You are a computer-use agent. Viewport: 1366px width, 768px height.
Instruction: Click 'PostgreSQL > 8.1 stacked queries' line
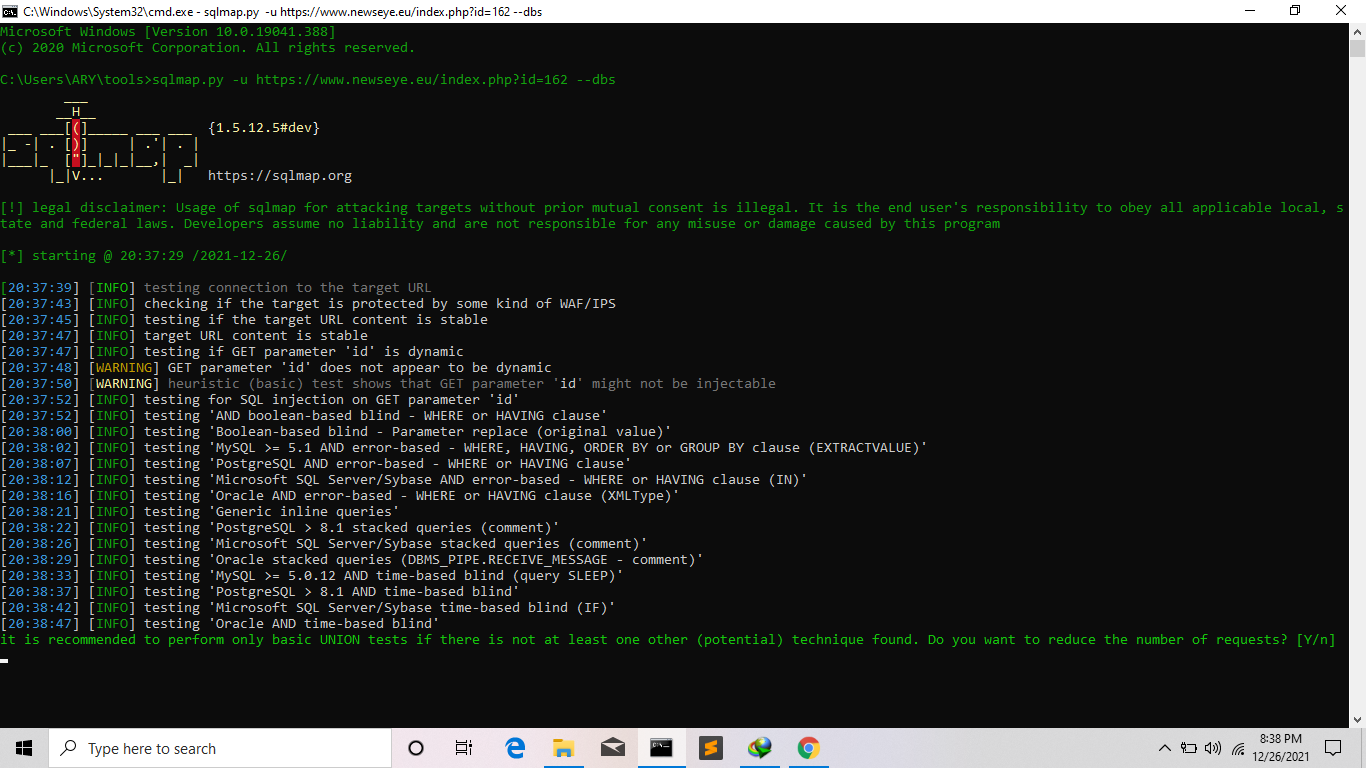pyautogui.click(x=280, y=528)
